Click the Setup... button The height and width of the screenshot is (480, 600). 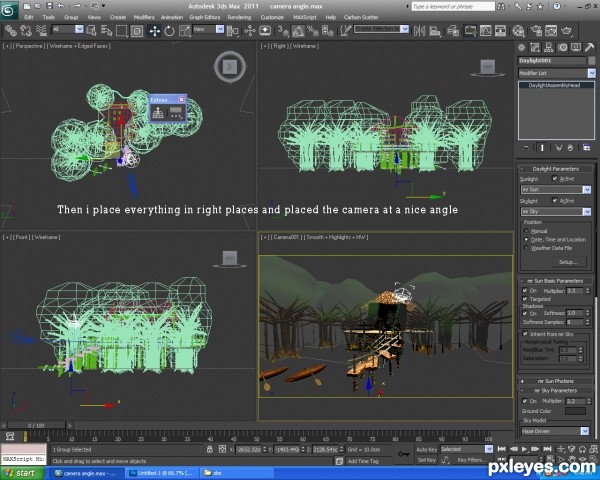click(568, 262)
